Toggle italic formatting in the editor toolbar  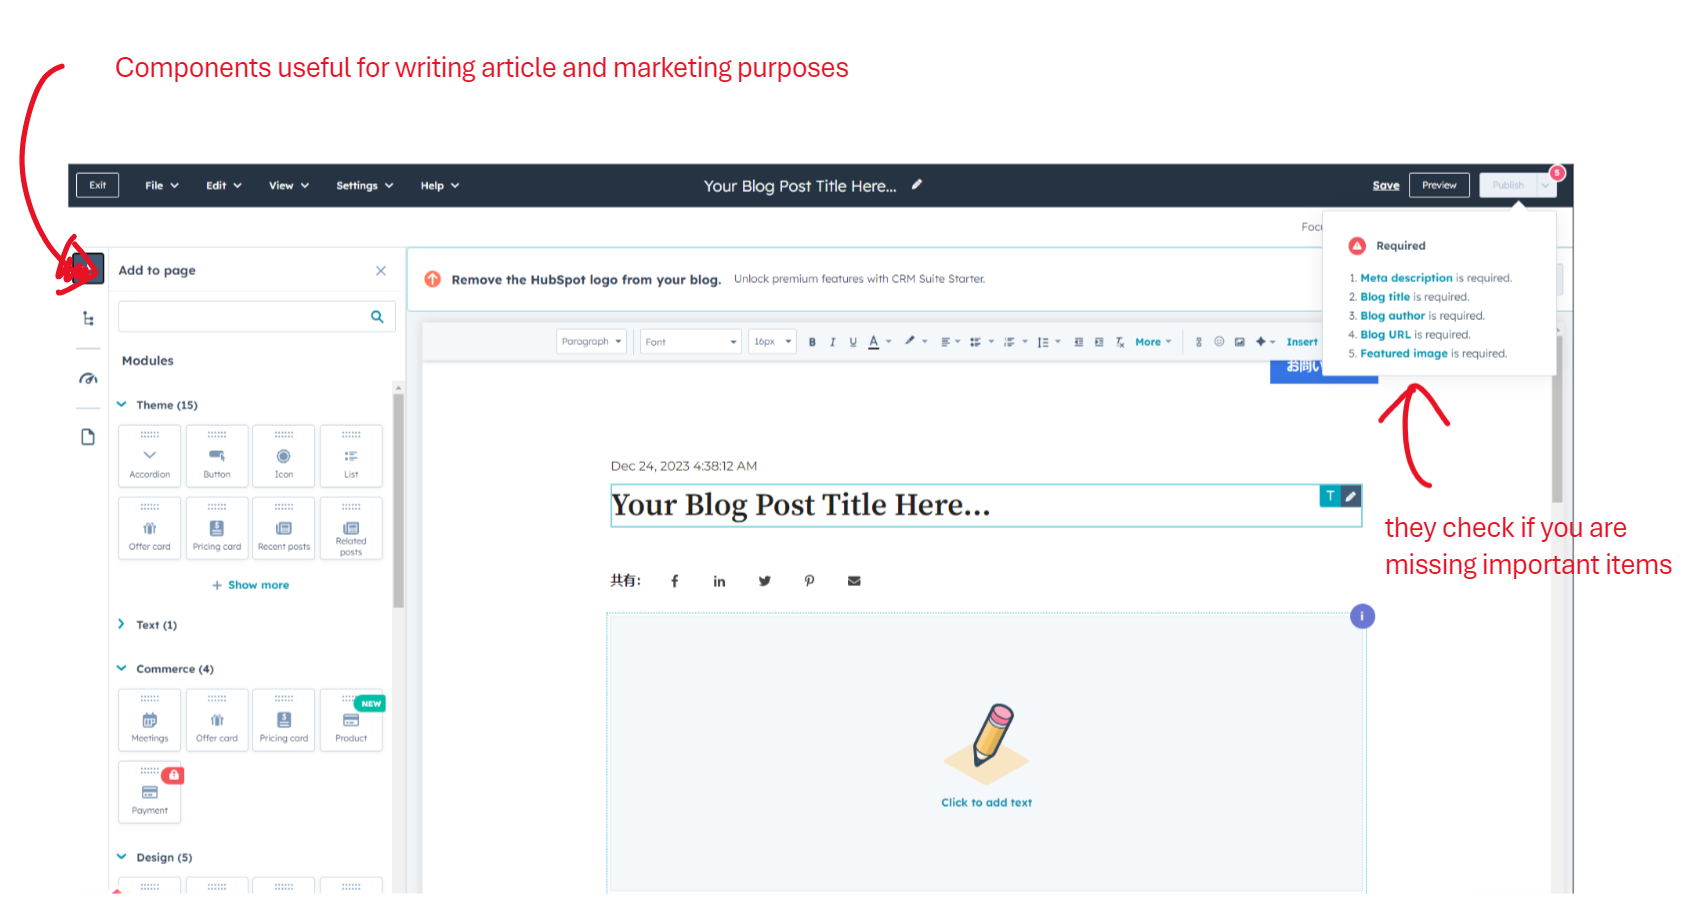(832, 341)
